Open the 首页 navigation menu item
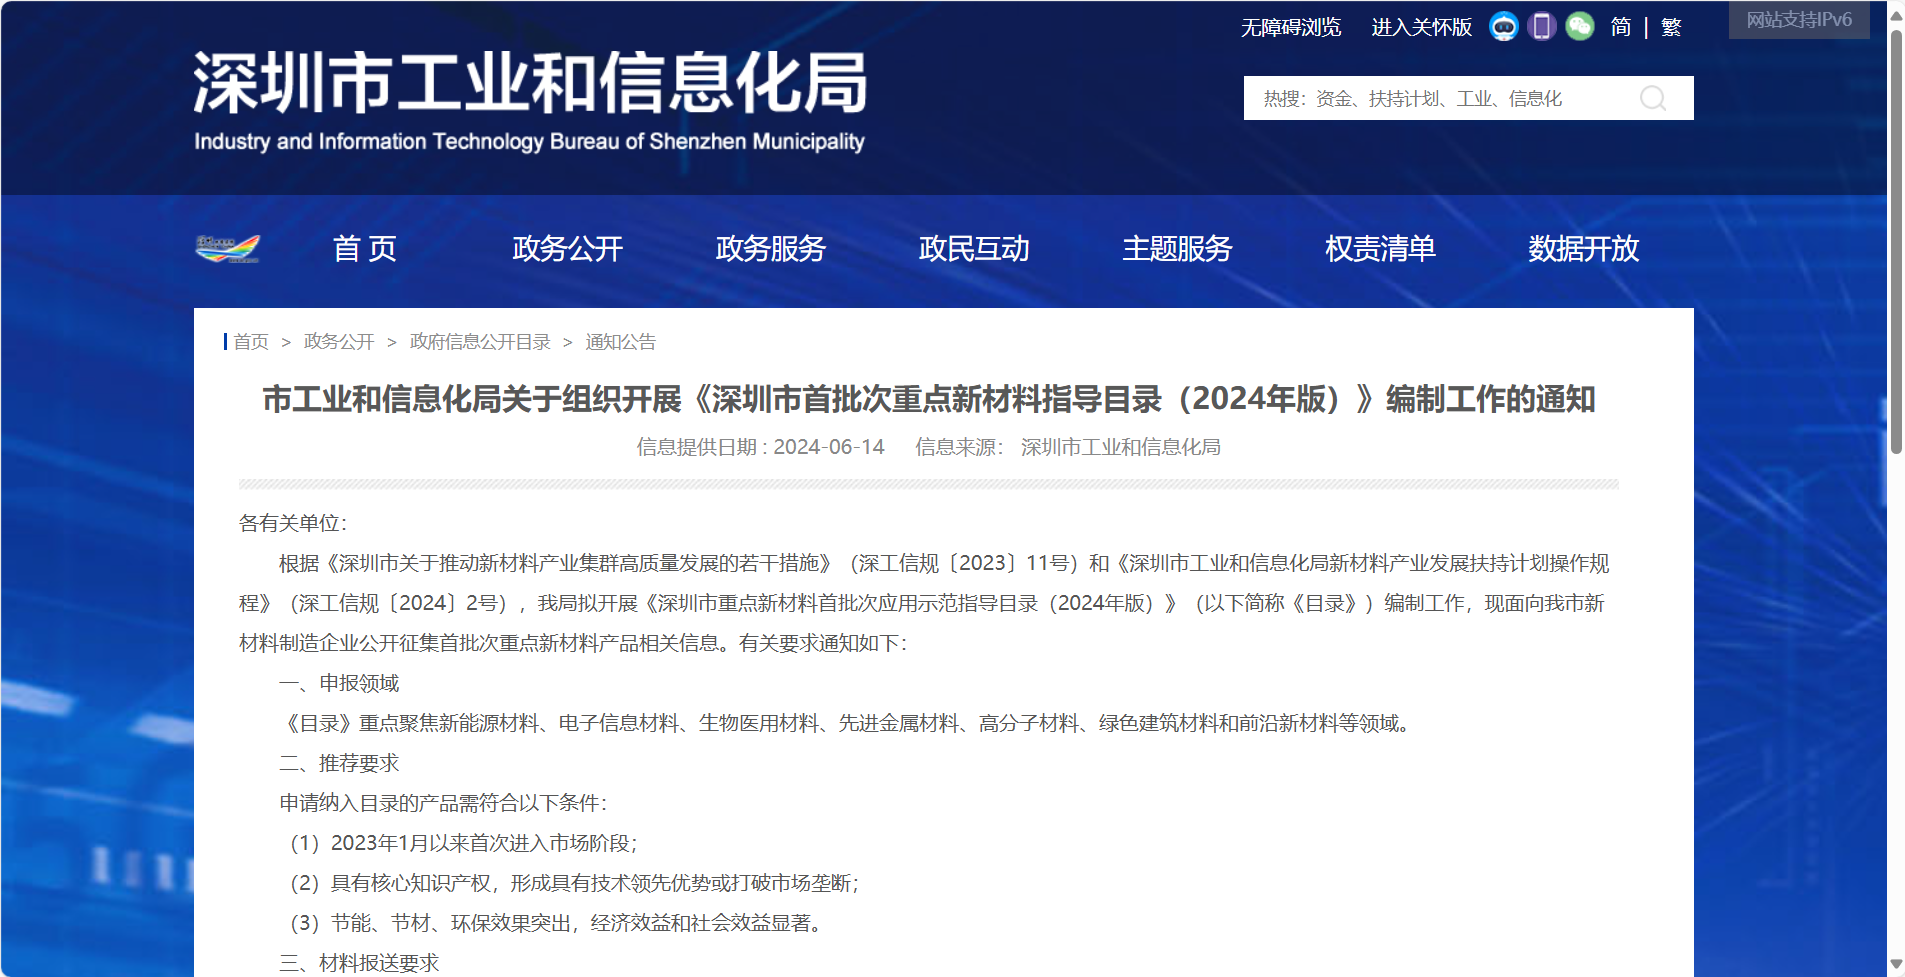The height and width of the screenshot is (977, 1905). 365,248
